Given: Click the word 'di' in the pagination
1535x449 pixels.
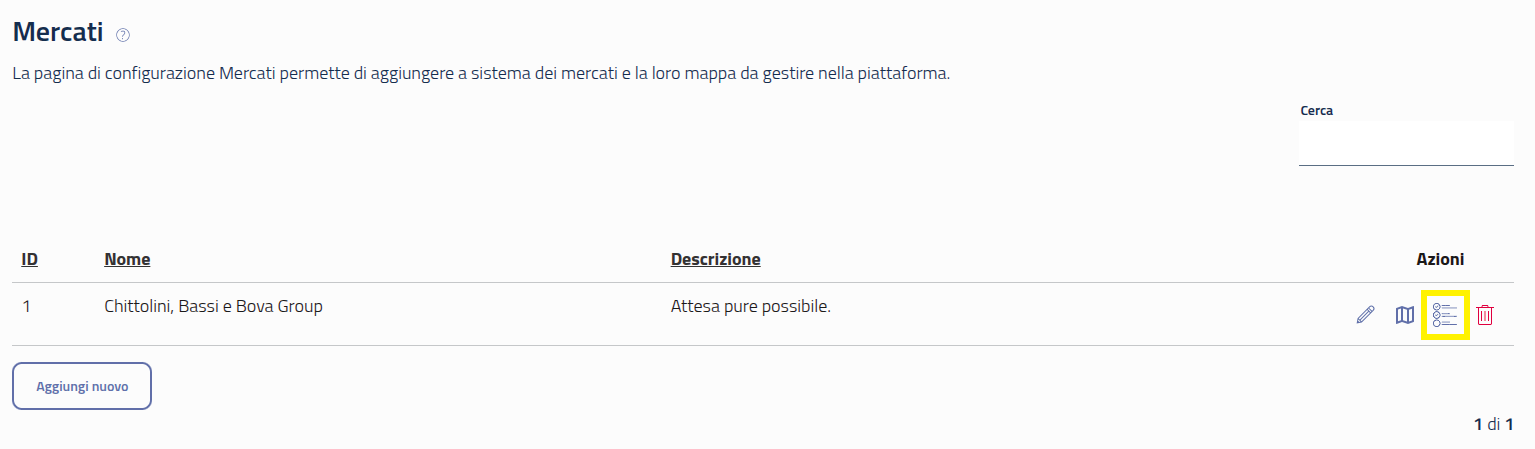Looking at the screenshot, I should click(1493, 424).
